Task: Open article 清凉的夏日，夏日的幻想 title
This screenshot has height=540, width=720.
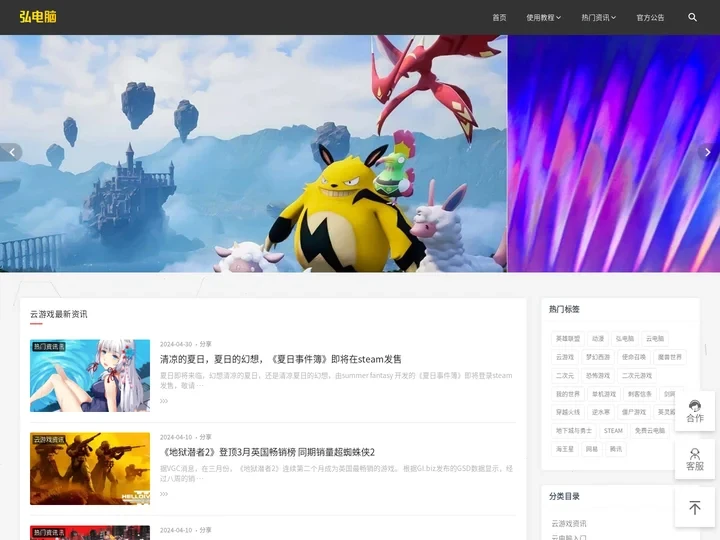Action: coord(281,359)
